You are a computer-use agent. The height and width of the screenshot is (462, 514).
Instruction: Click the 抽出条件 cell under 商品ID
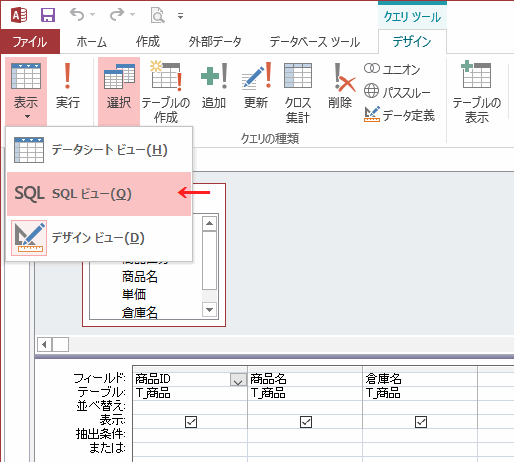pos(190,435)
